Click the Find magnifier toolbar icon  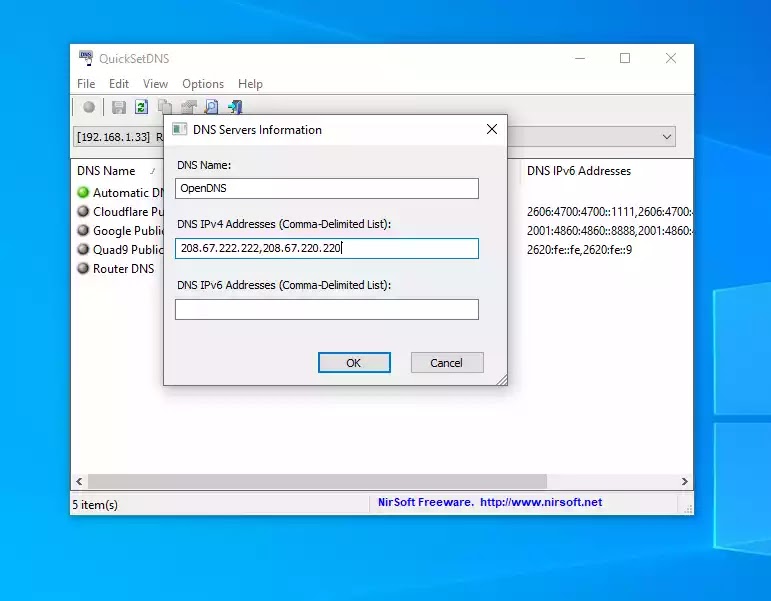[x=211, y=107]
